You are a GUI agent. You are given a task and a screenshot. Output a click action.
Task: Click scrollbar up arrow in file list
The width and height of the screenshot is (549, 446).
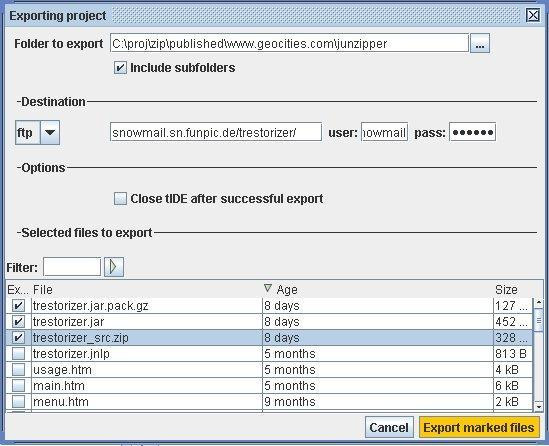point(538,302)
